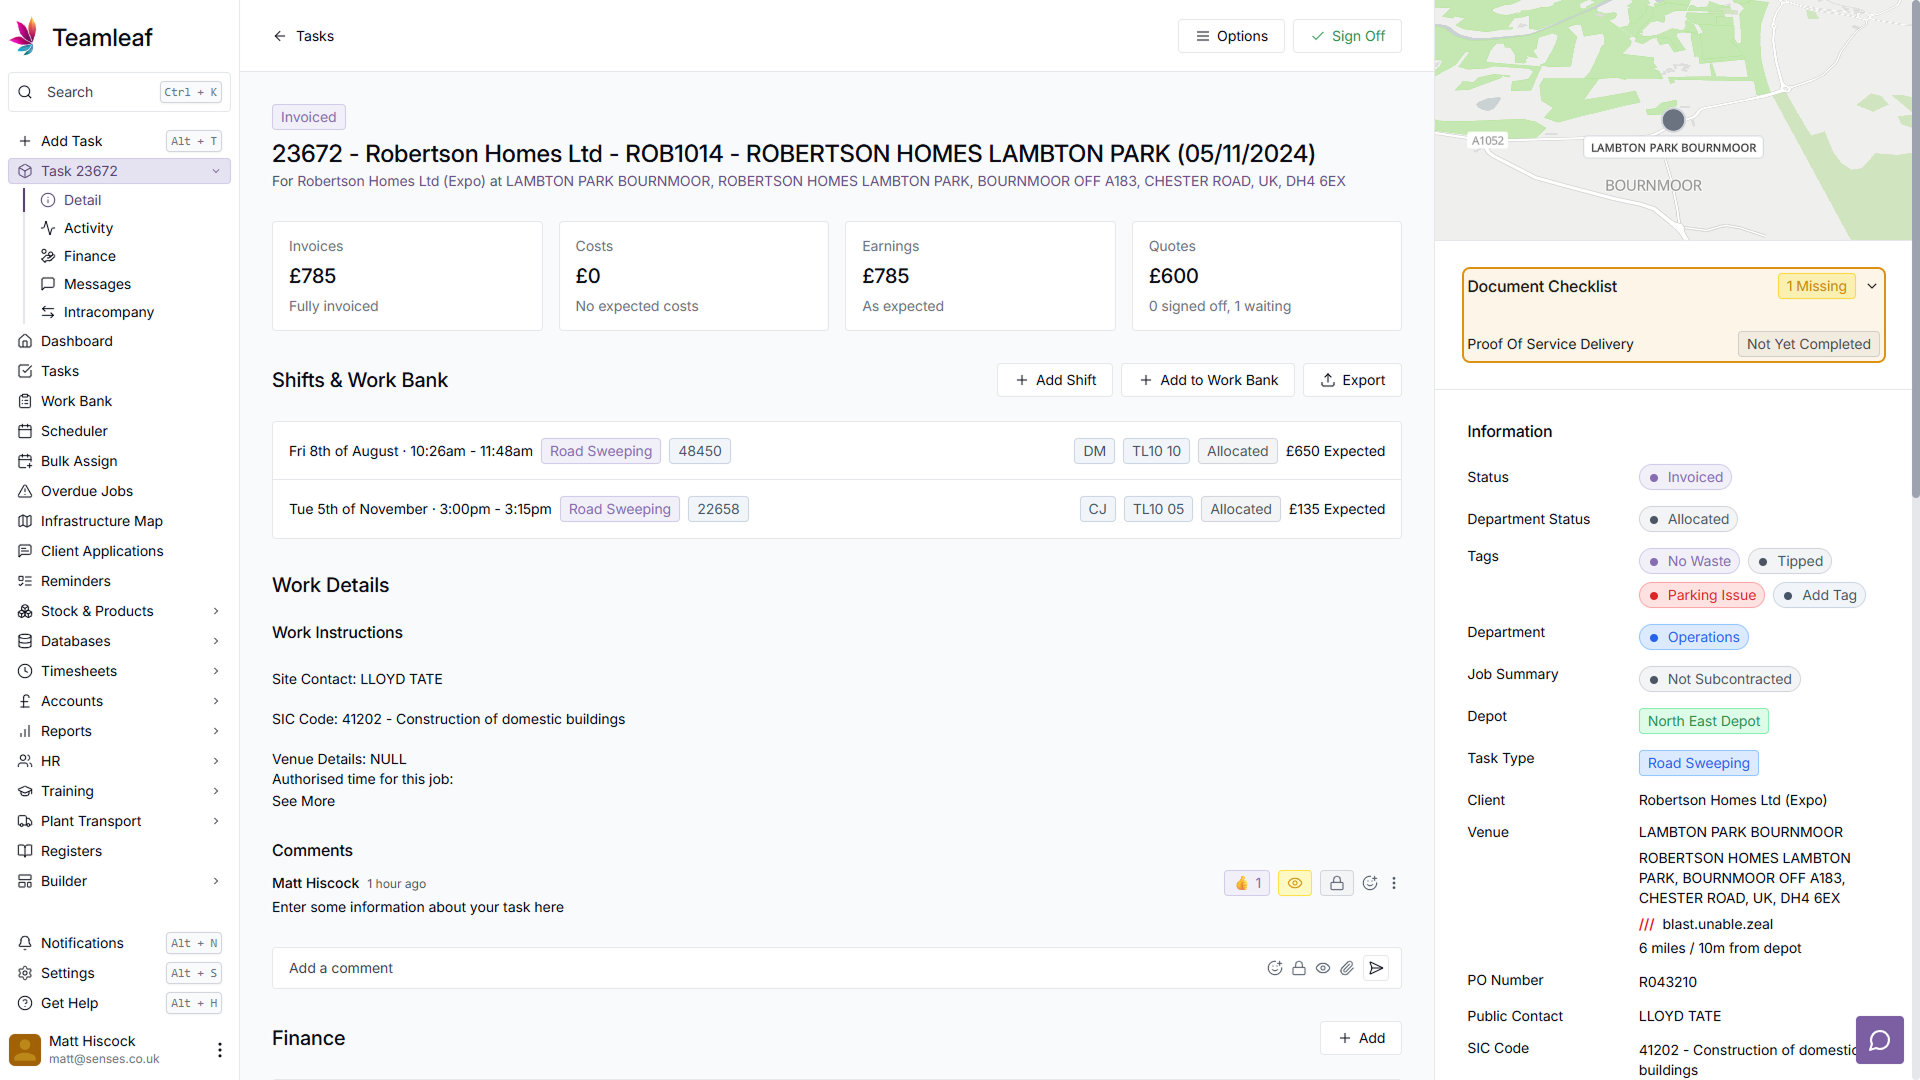The image size is (1920, 1080).
Task: Expand Databases submenu
Action: coord(216,641)
